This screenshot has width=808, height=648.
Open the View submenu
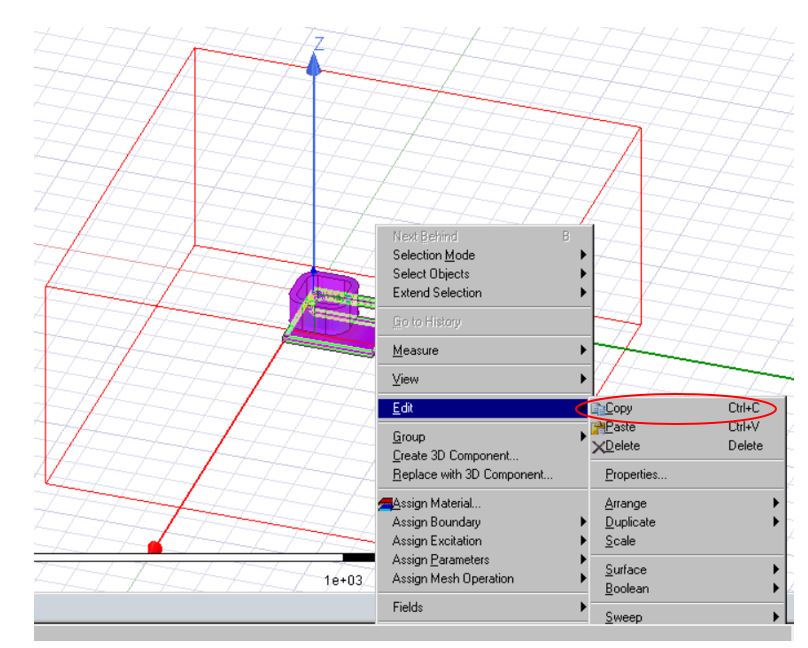[484, 380]
